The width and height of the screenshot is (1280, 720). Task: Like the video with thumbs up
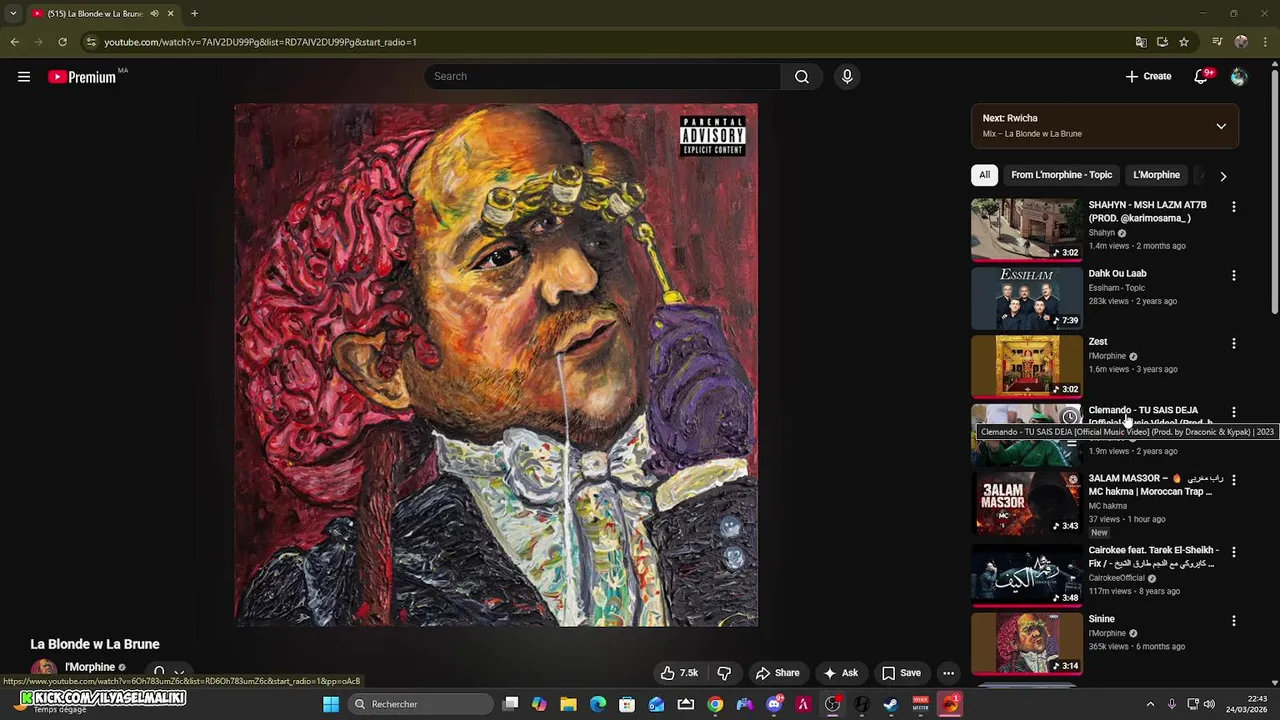679,673
